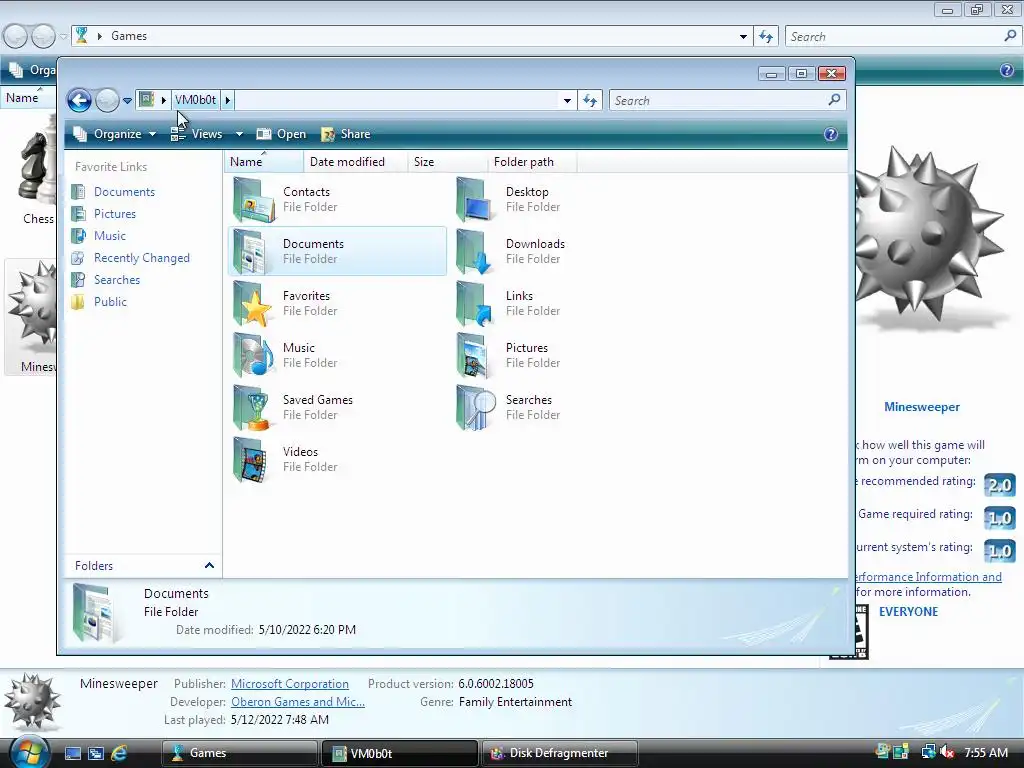The width and height of the screenshot is (1024, 768).
Task: Select the Documents folder icon in file list
Action: 251,251
